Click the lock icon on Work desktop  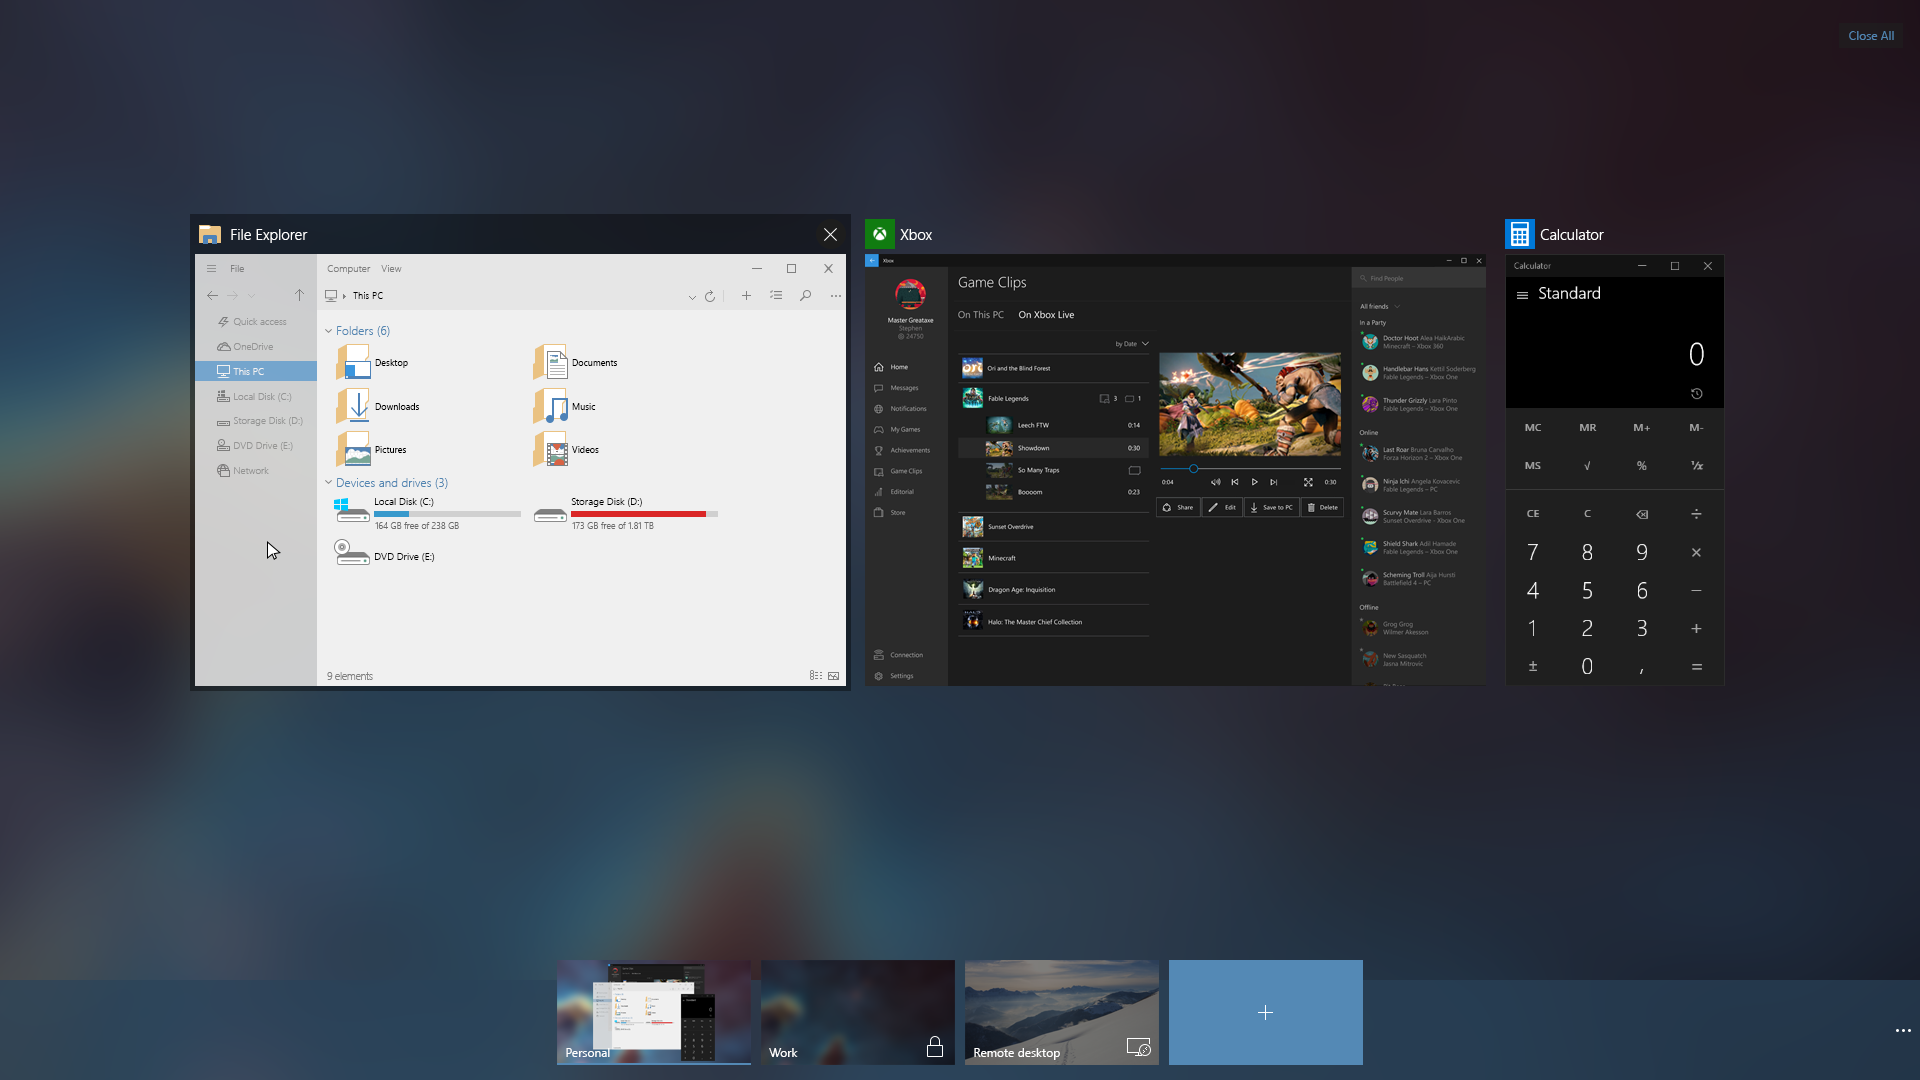pyautogui.click(x=935, y=1047)
